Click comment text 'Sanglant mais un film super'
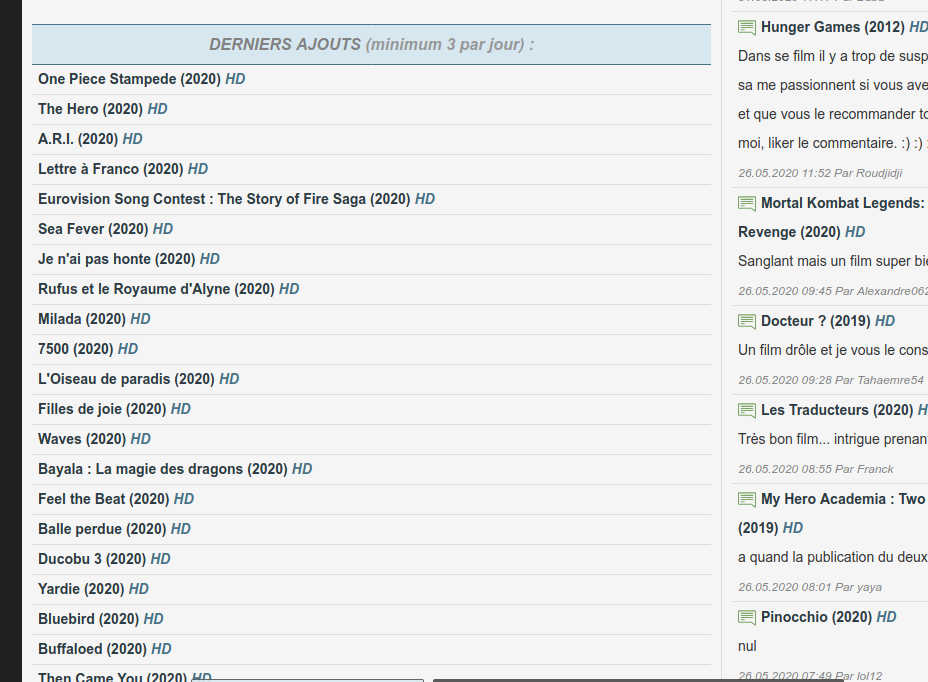This screenshot has height=682, width=928. pyautogui.click(x=833, y=261)
